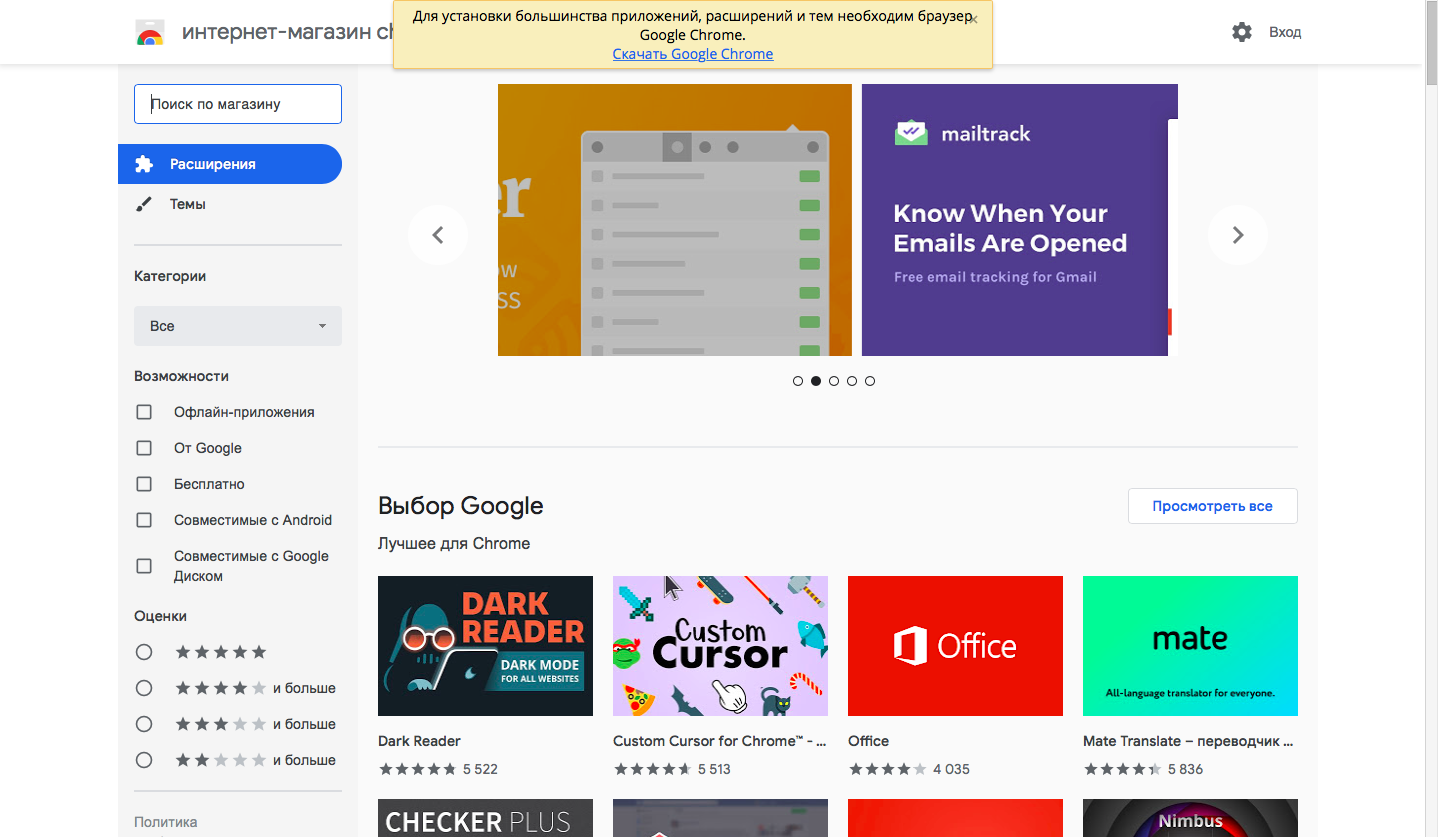Select the fifth carousel dot

coord(870,381)
